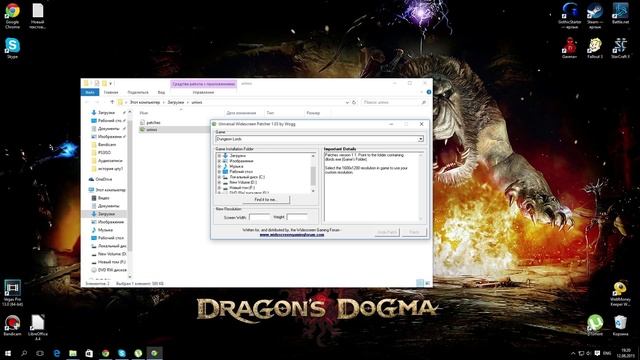Image resolution: width=640 pixels, height=360 pixels.
Task: Open the Battle.net desktop shortcut
Action: 620,13
